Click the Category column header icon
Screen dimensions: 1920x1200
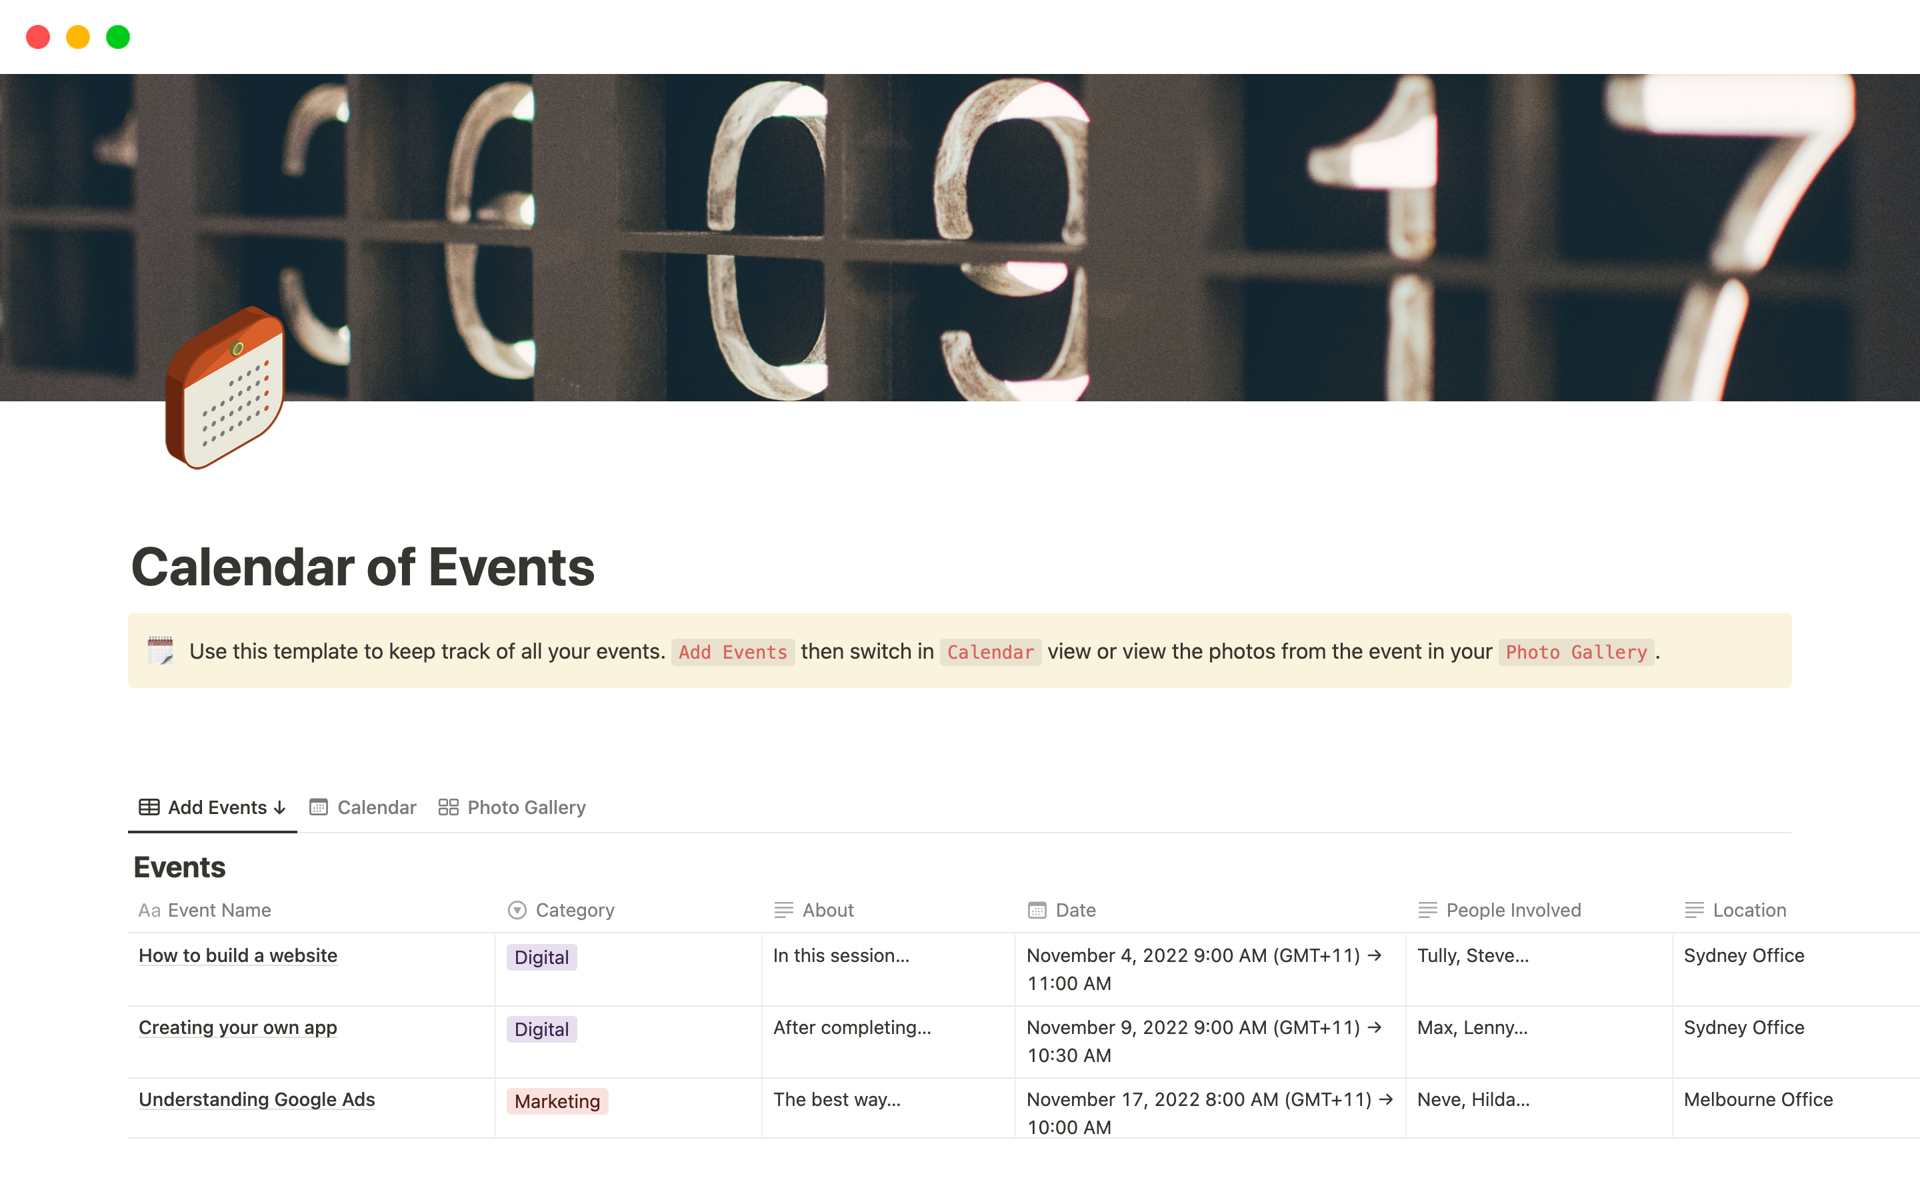pyautogui.click(x=518, y=910)
